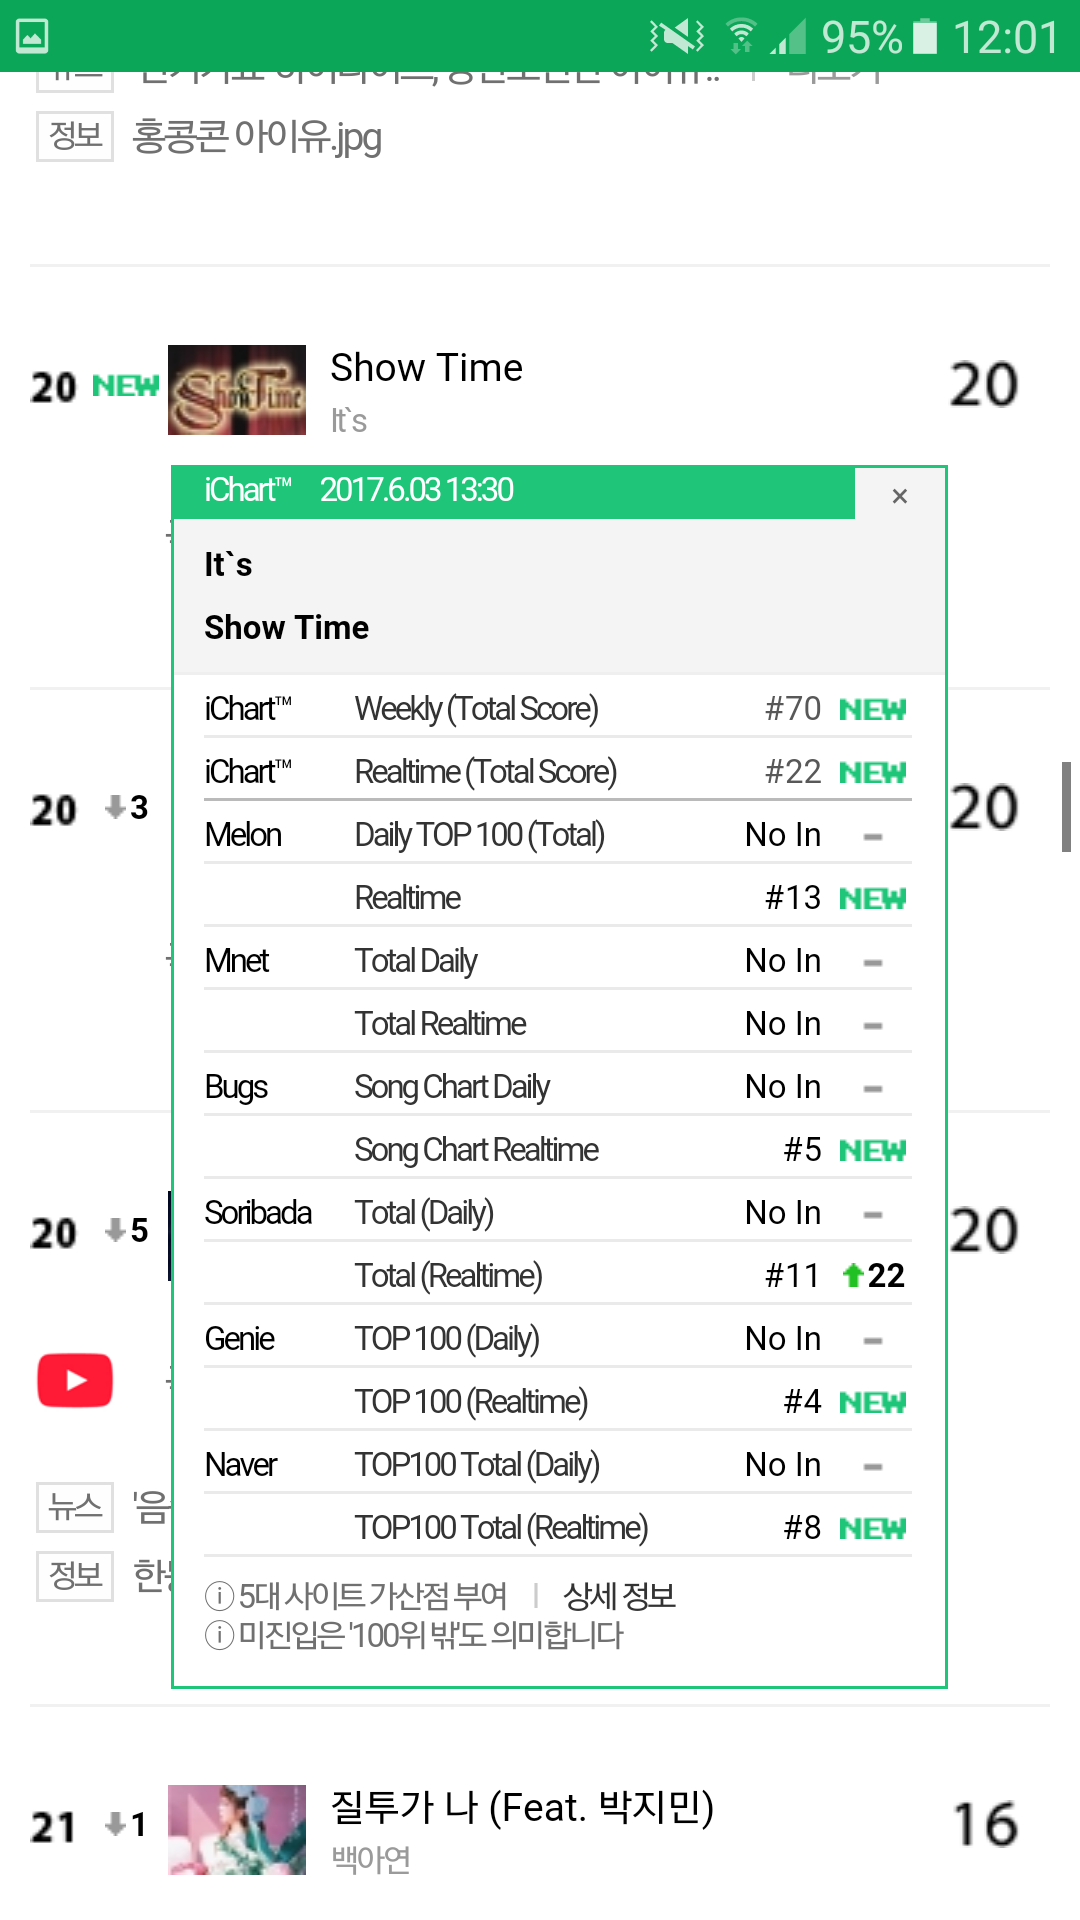Tap the 5대 사이트 가산점 부여 info icon
Viewport: 1080px width, 1920px height.
pos(219,1596)
